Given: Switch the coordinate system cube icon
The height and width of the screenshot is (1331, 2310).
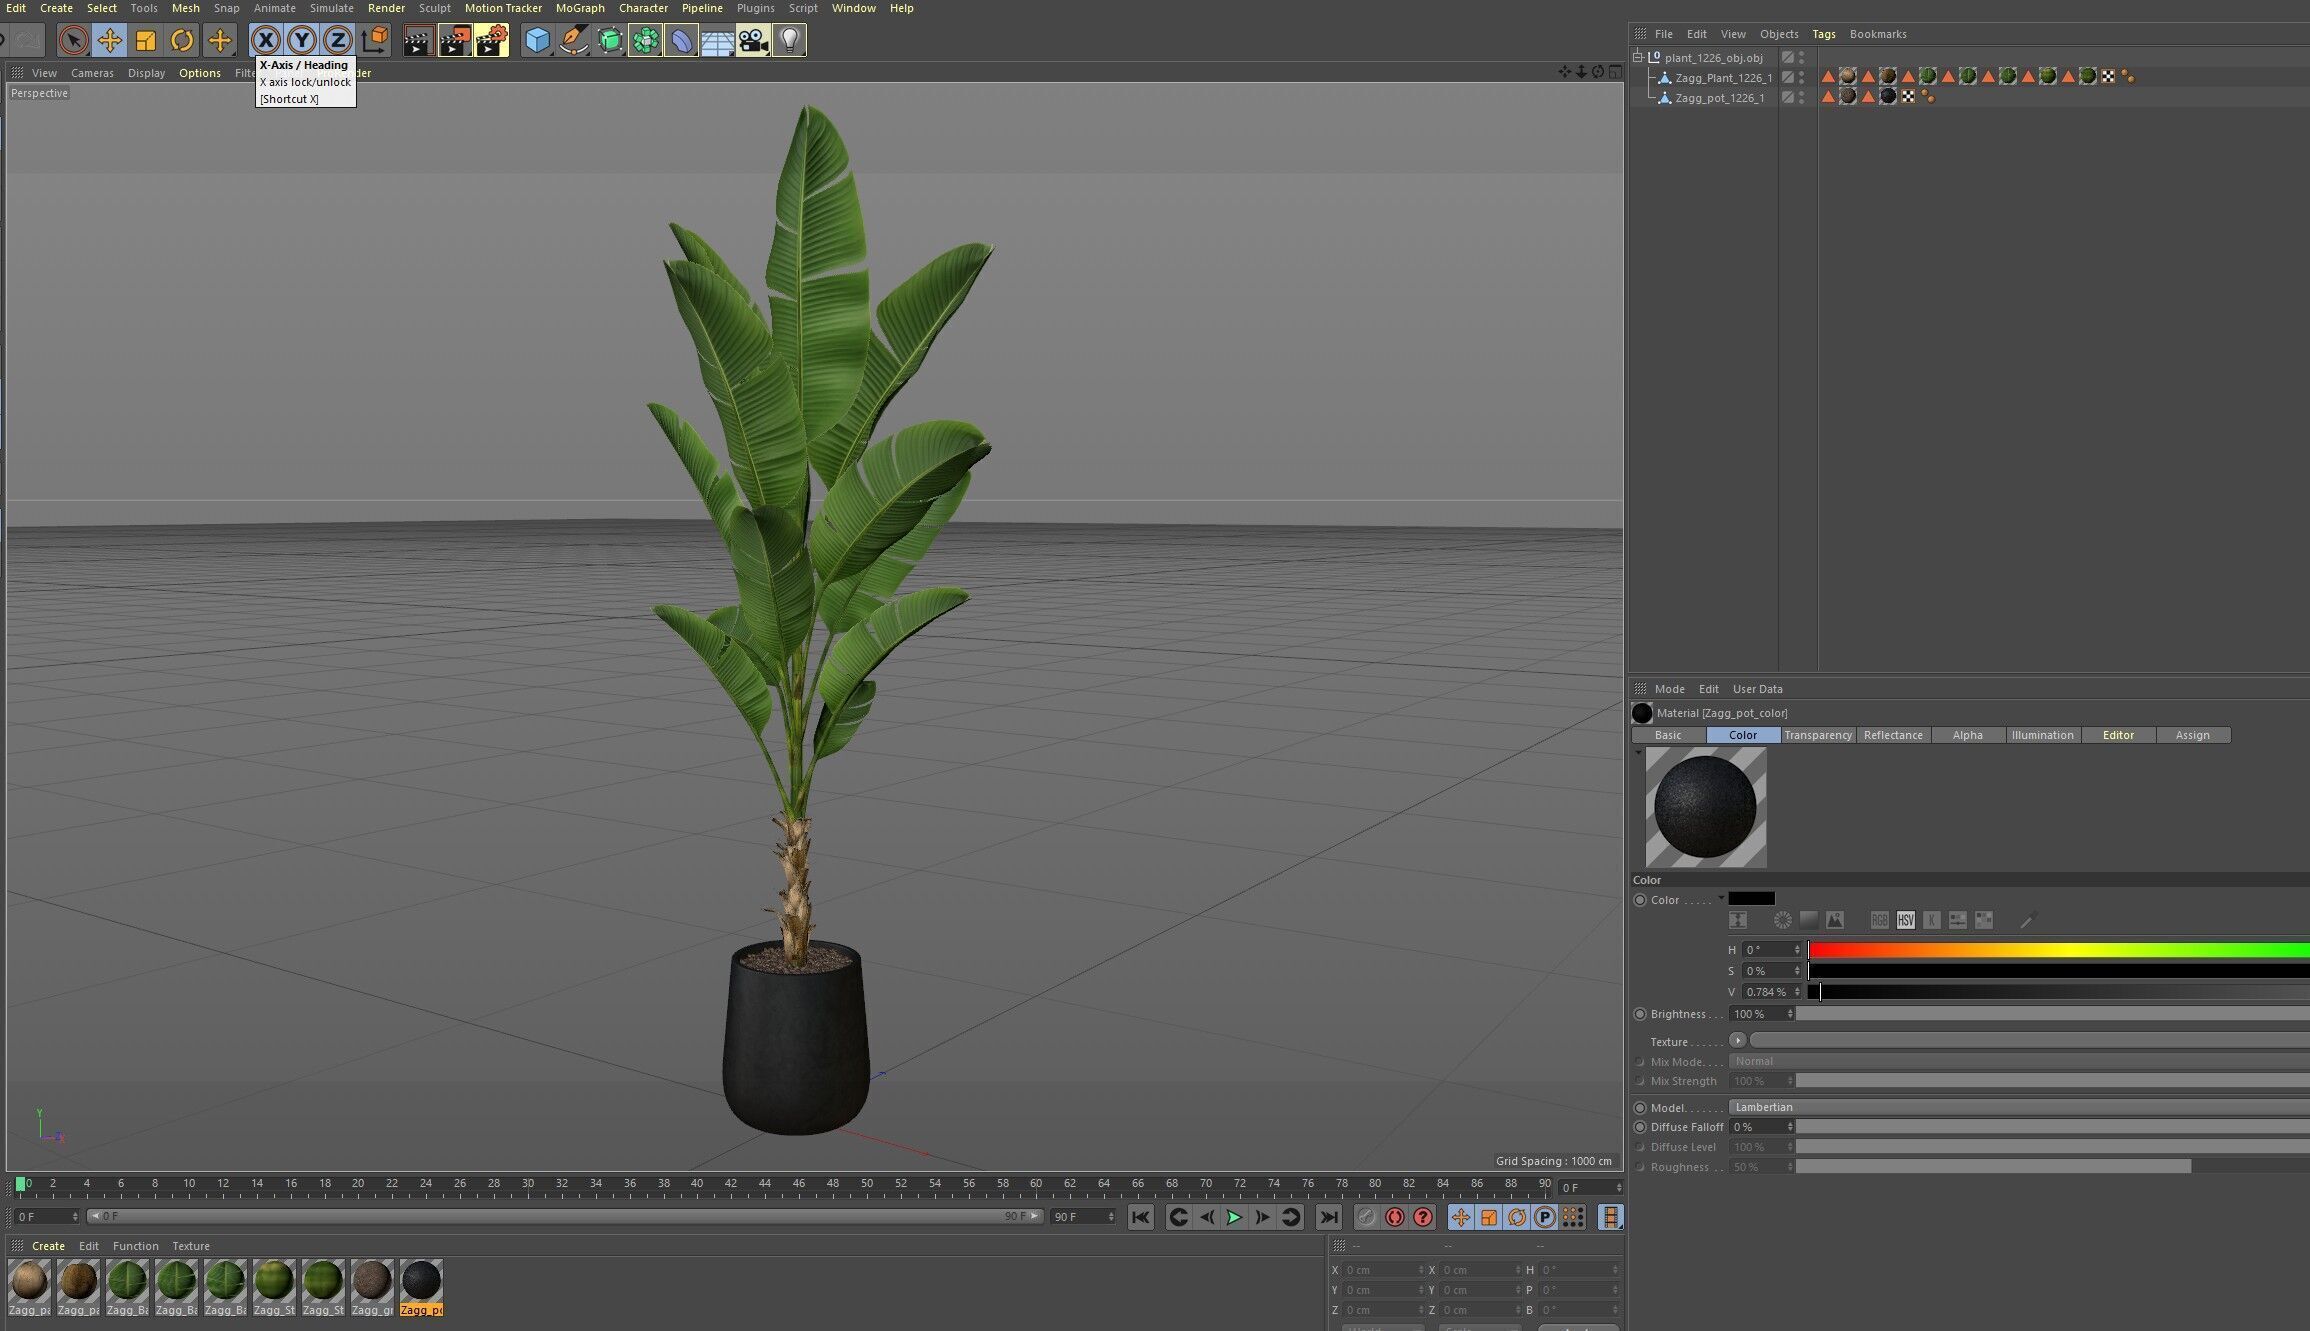Looking at the screenshot, I should pos(375,41).
